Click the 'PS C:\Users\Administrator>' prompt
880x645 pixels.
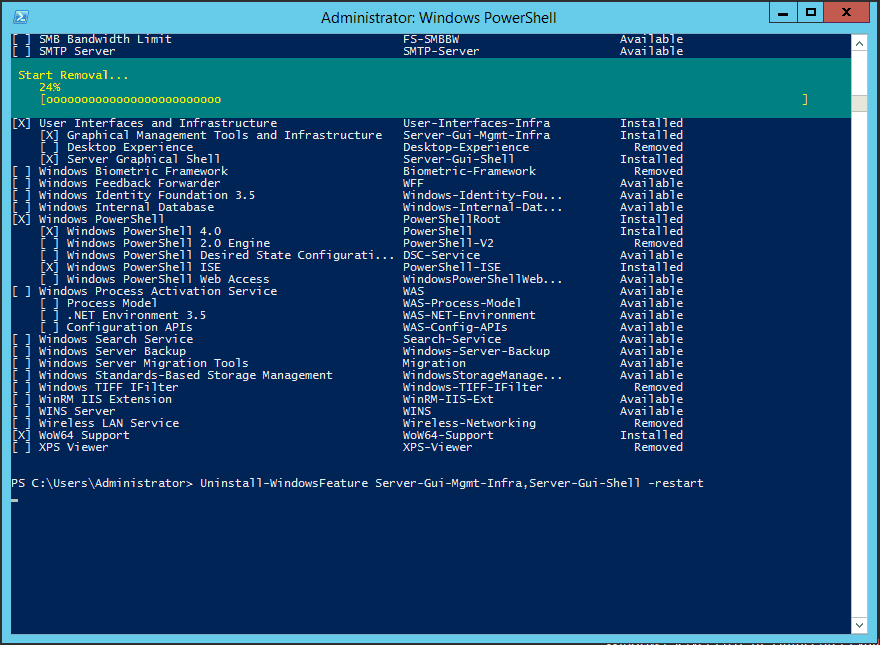102,483
